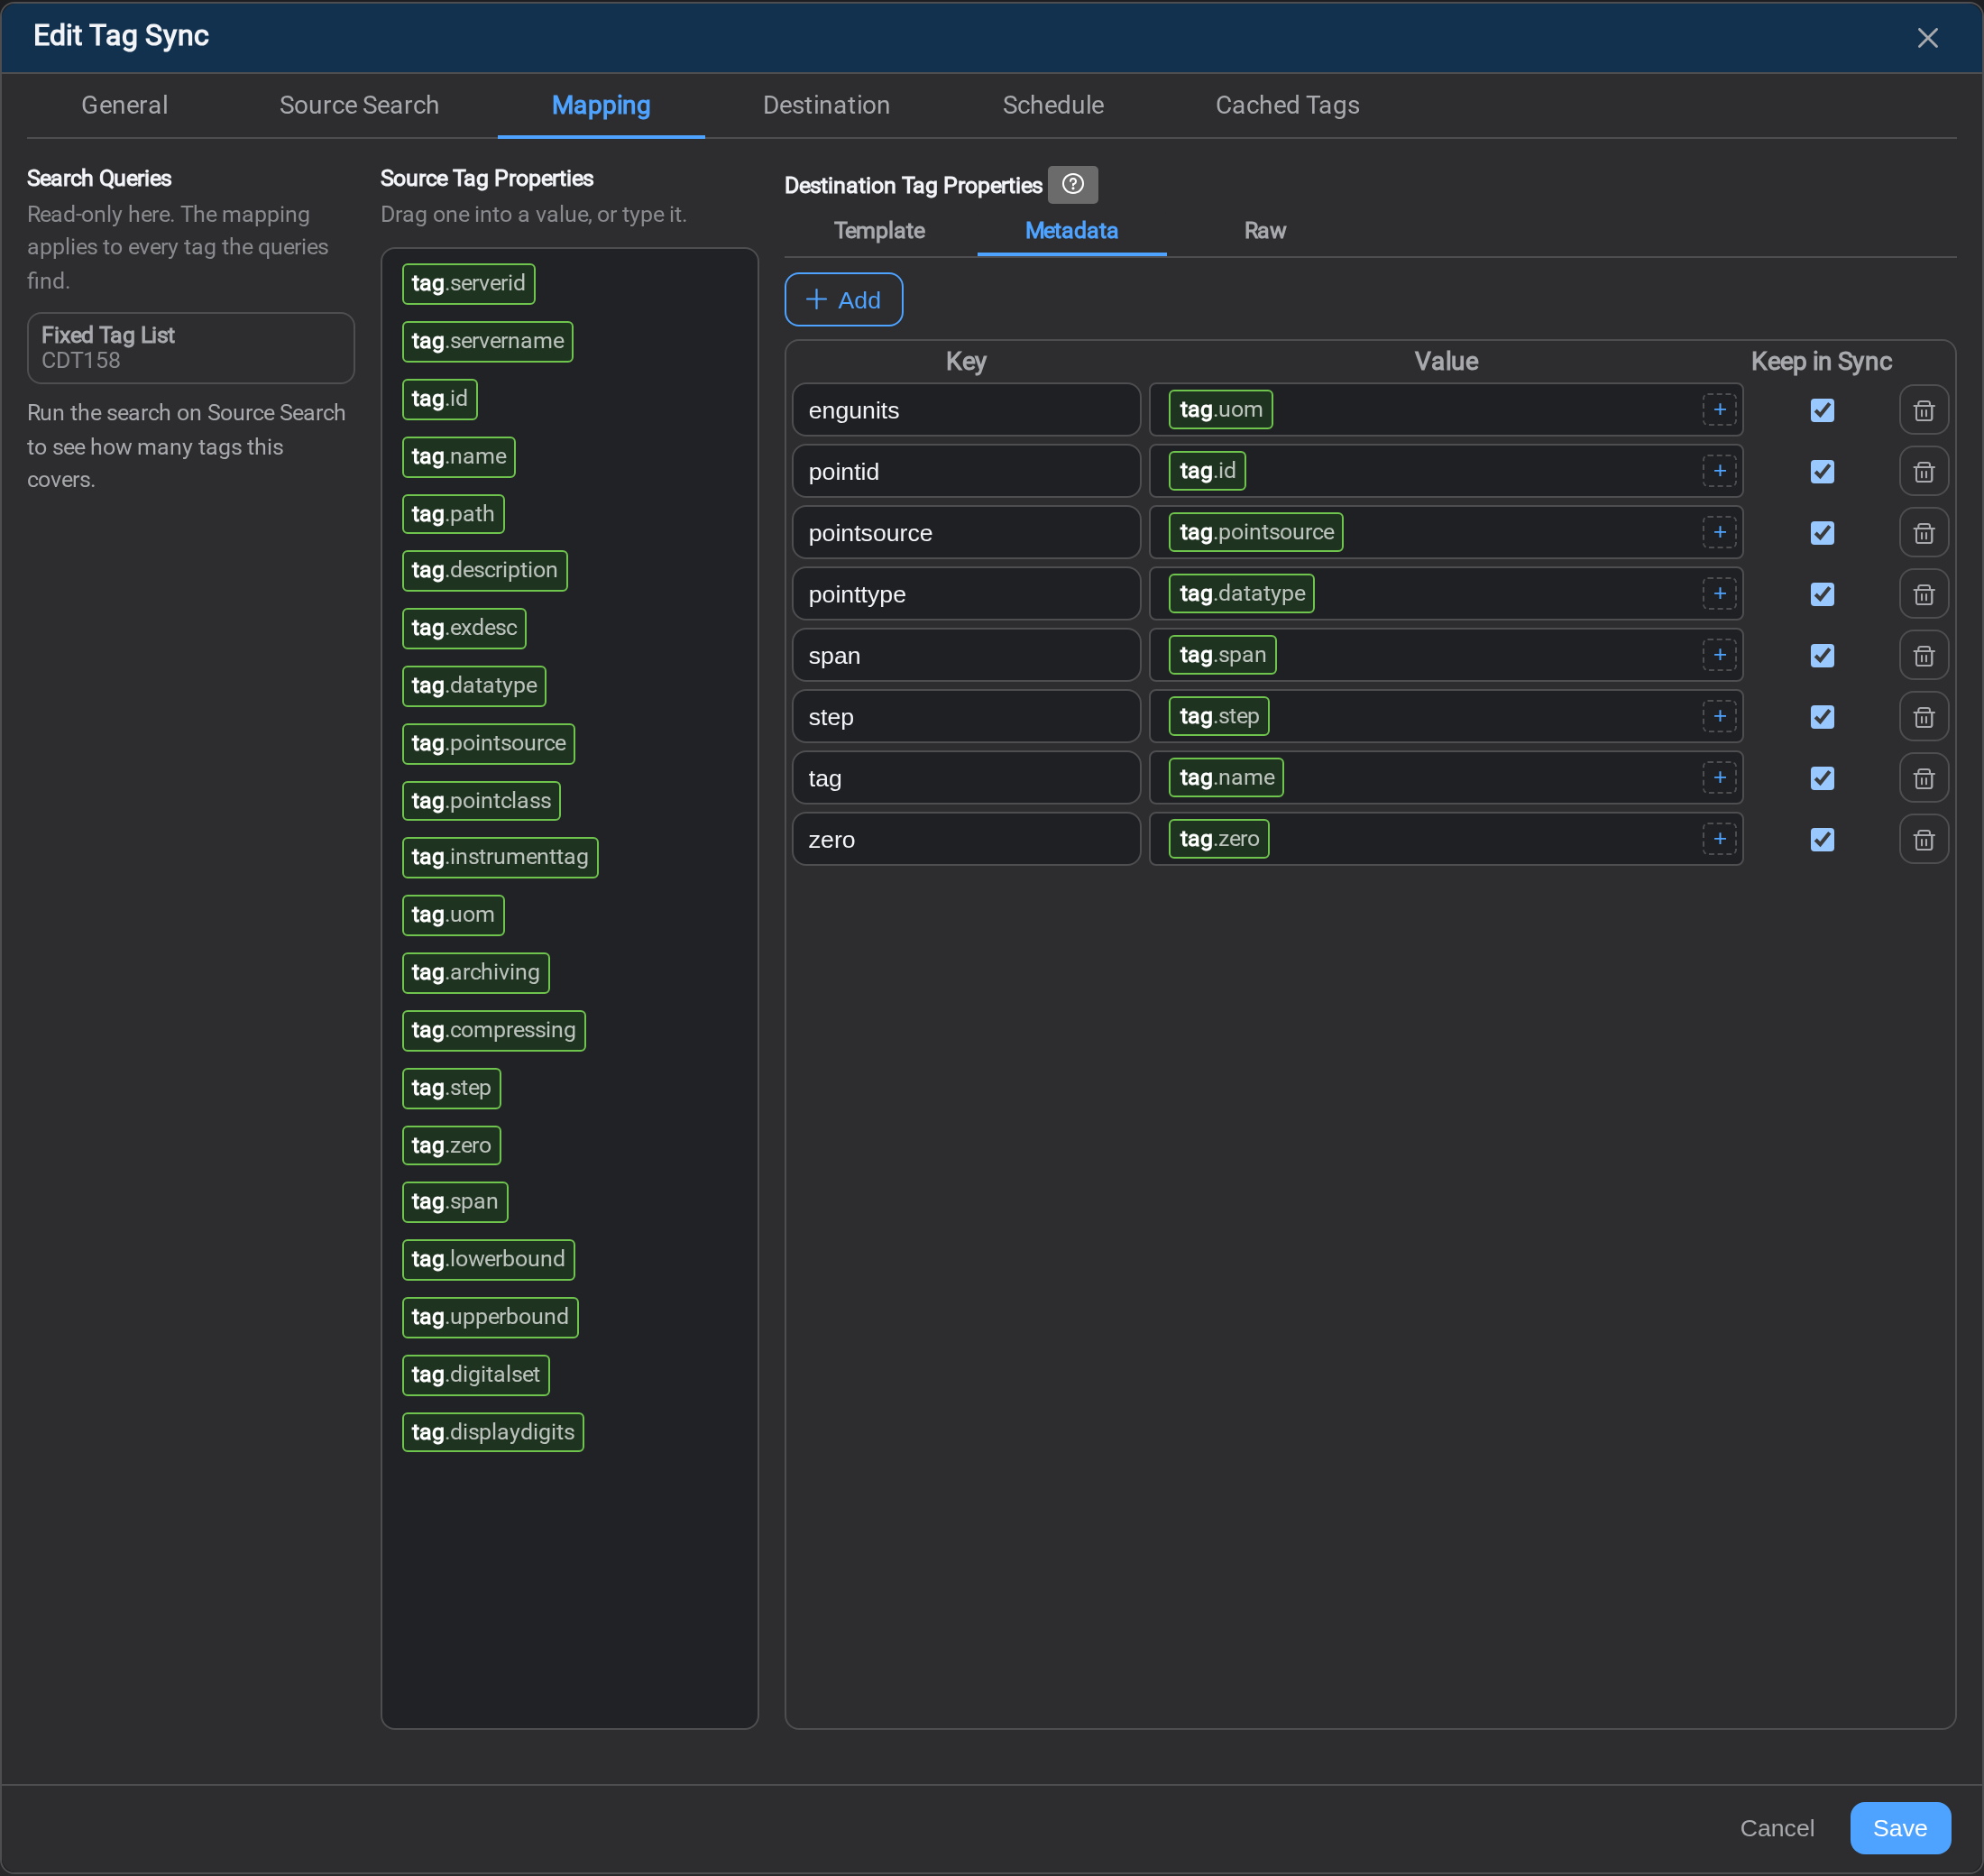Delete the zero metadata row
The height and width of the screenshot is (1876, 1984).
coord(1923,840)
